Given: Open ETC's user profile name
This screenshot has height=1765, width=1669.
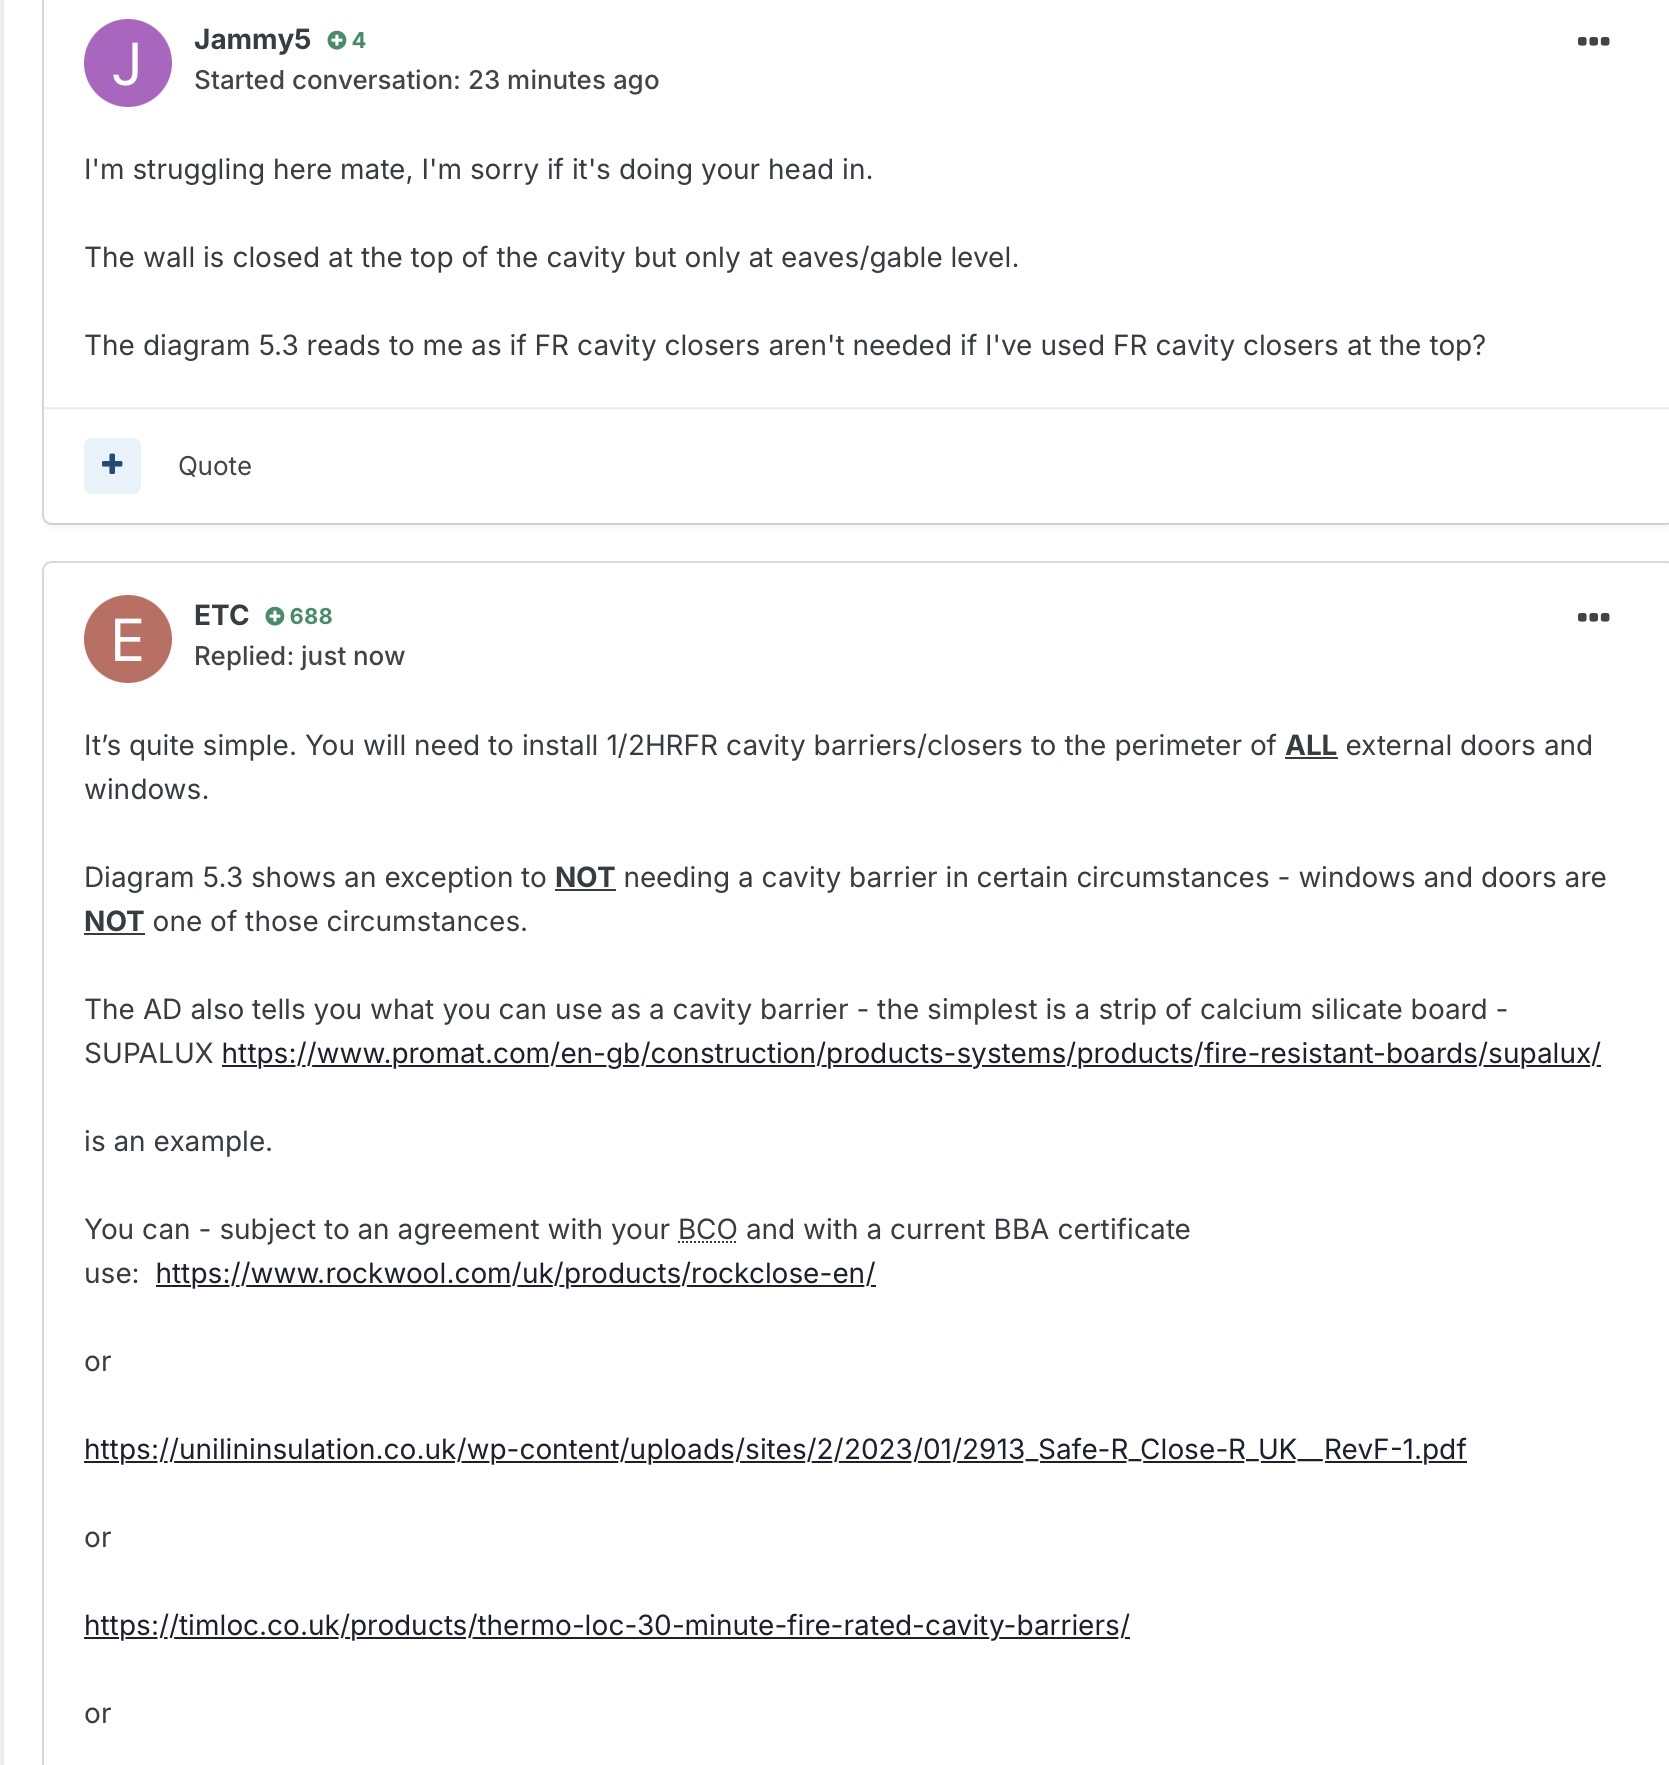Looking at the screenshot, I should pyautogui.click(x=221, y=615).
